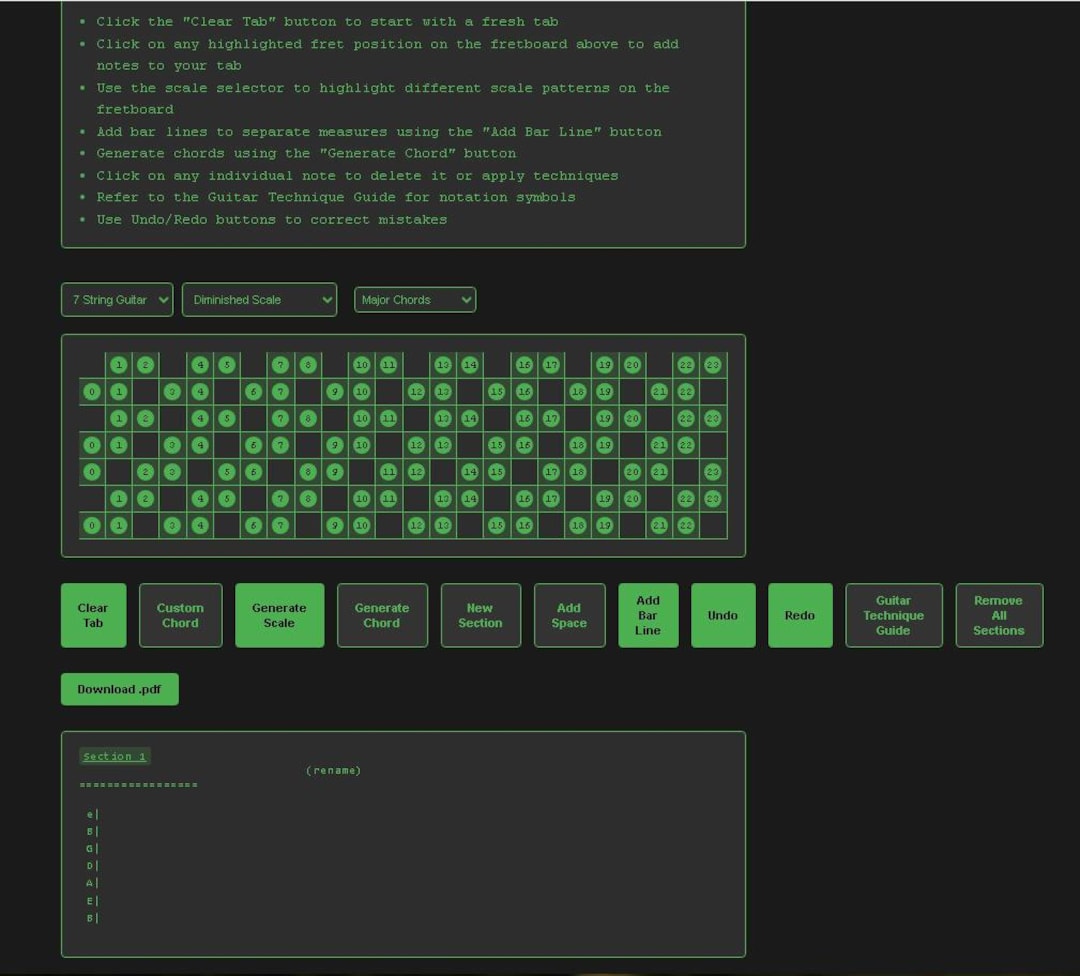Click the open string 0 marker on lowest string
The width and height of the screenshot is (1080, 976).
coord(91,525)
